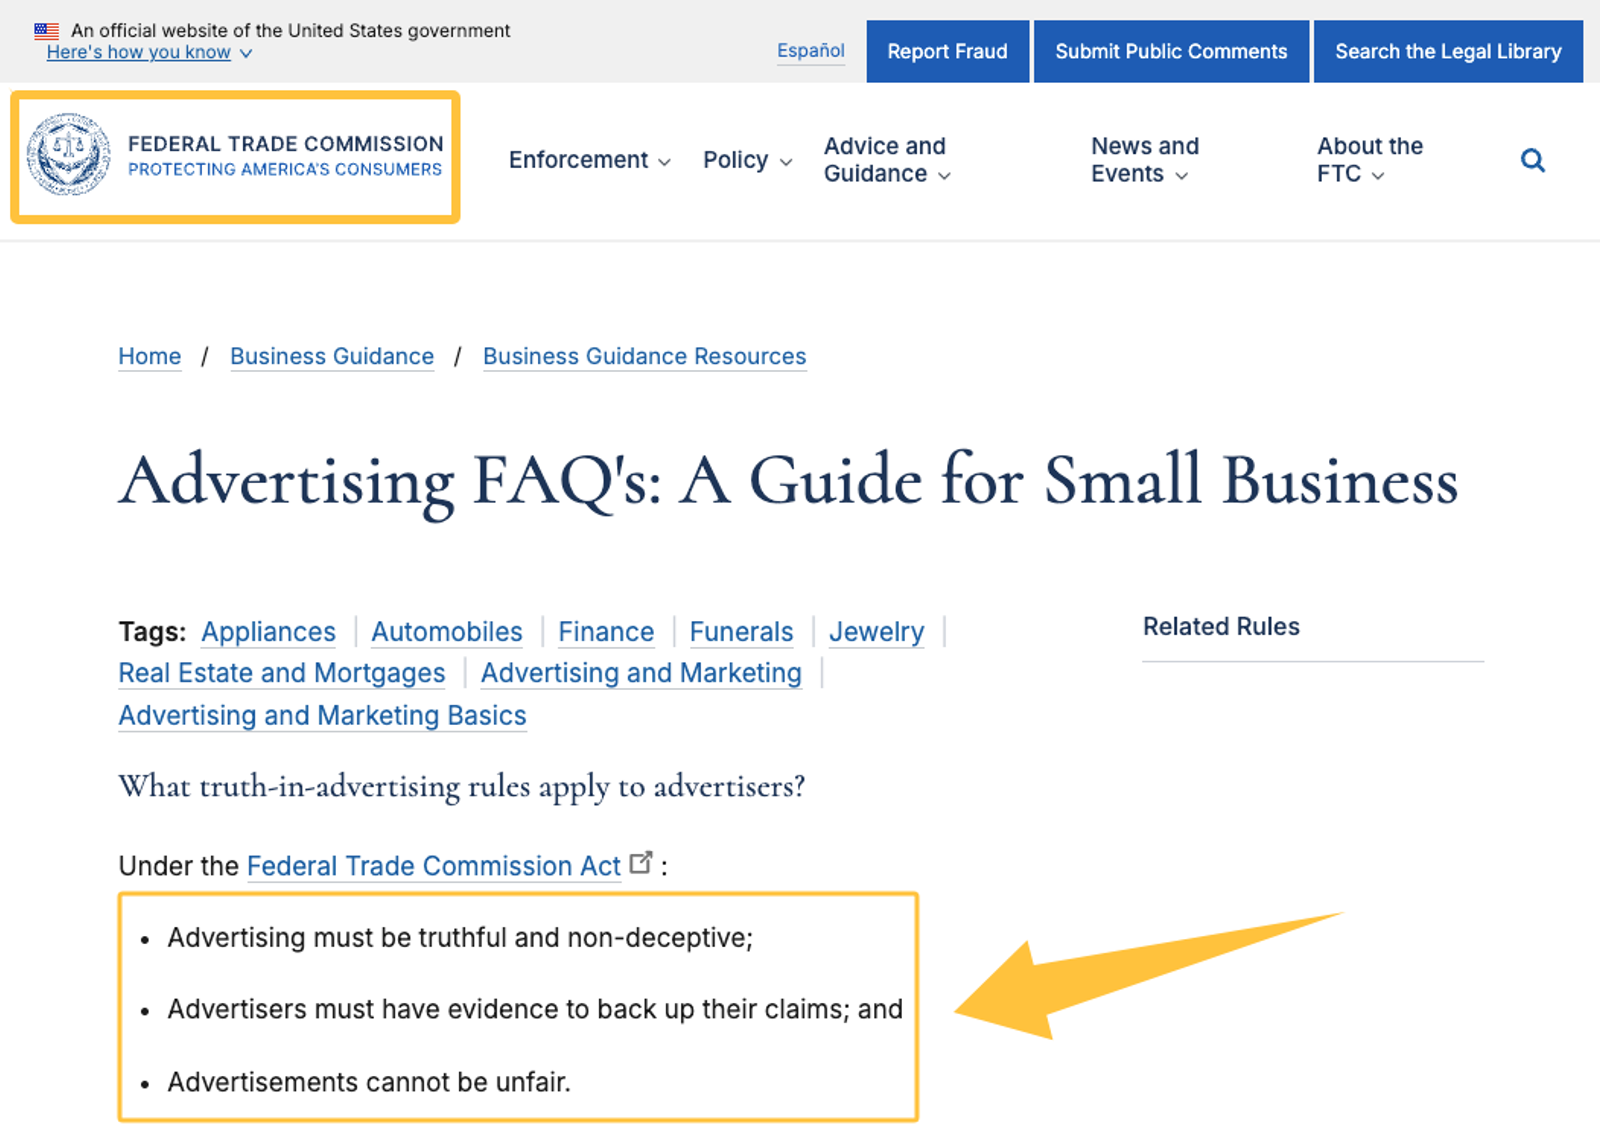Click Federal Trade Commission wordmark text
Screen dimensions: 1600x1132
(x=285, y=144)
